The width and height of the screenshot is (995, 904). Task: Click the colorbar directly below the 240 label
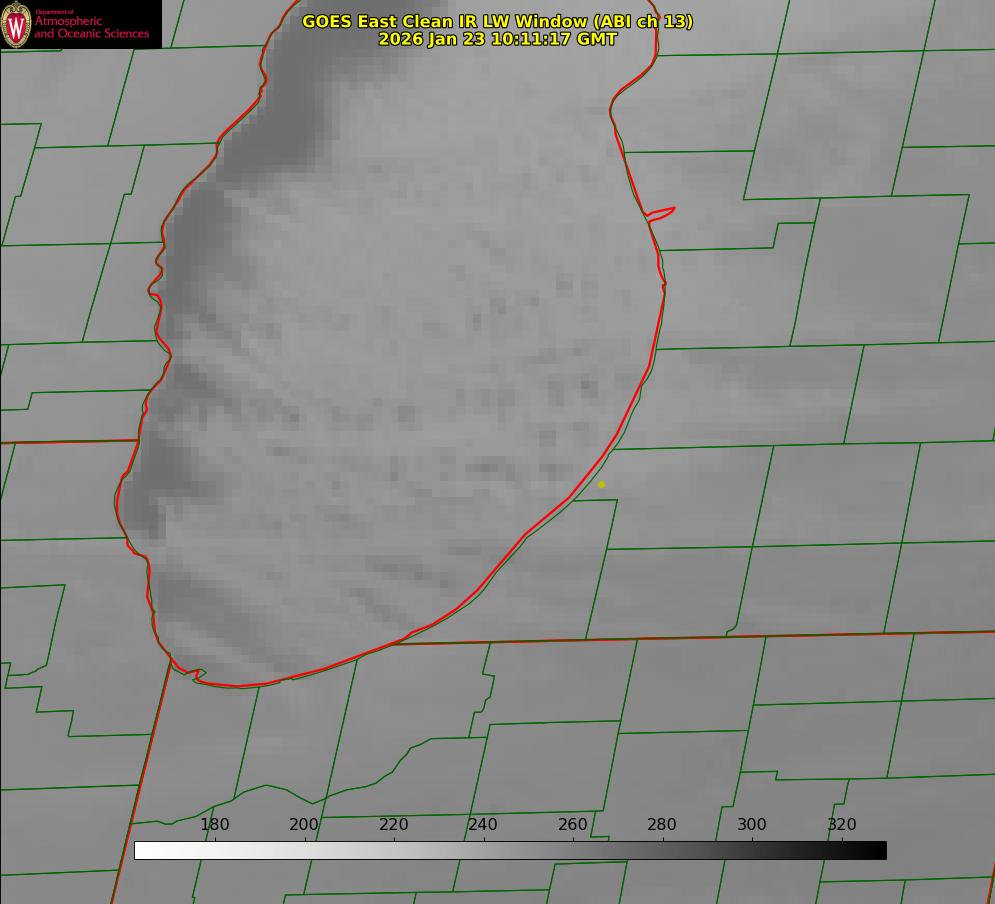click(x=483, y=850)
